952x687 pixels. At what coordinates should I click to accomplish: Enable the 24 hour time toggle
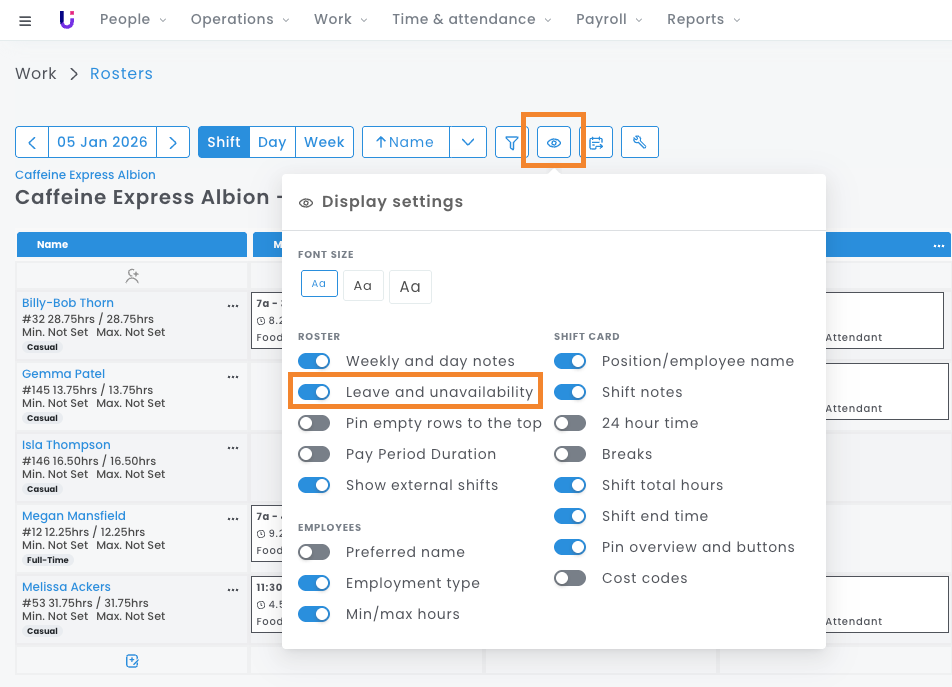pyautogui.click(x=570, y=423)
